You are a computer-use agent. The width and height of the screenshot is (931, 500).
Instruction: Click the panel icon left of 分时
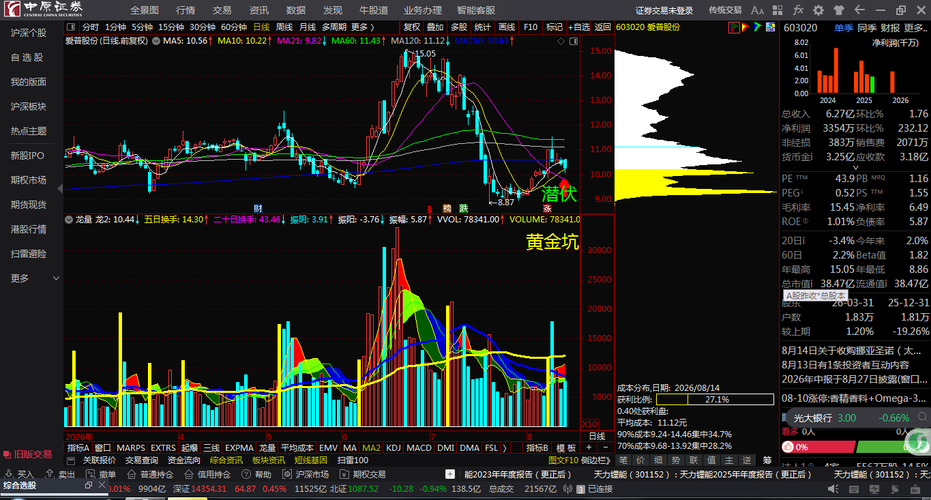(x=71, y=27)
